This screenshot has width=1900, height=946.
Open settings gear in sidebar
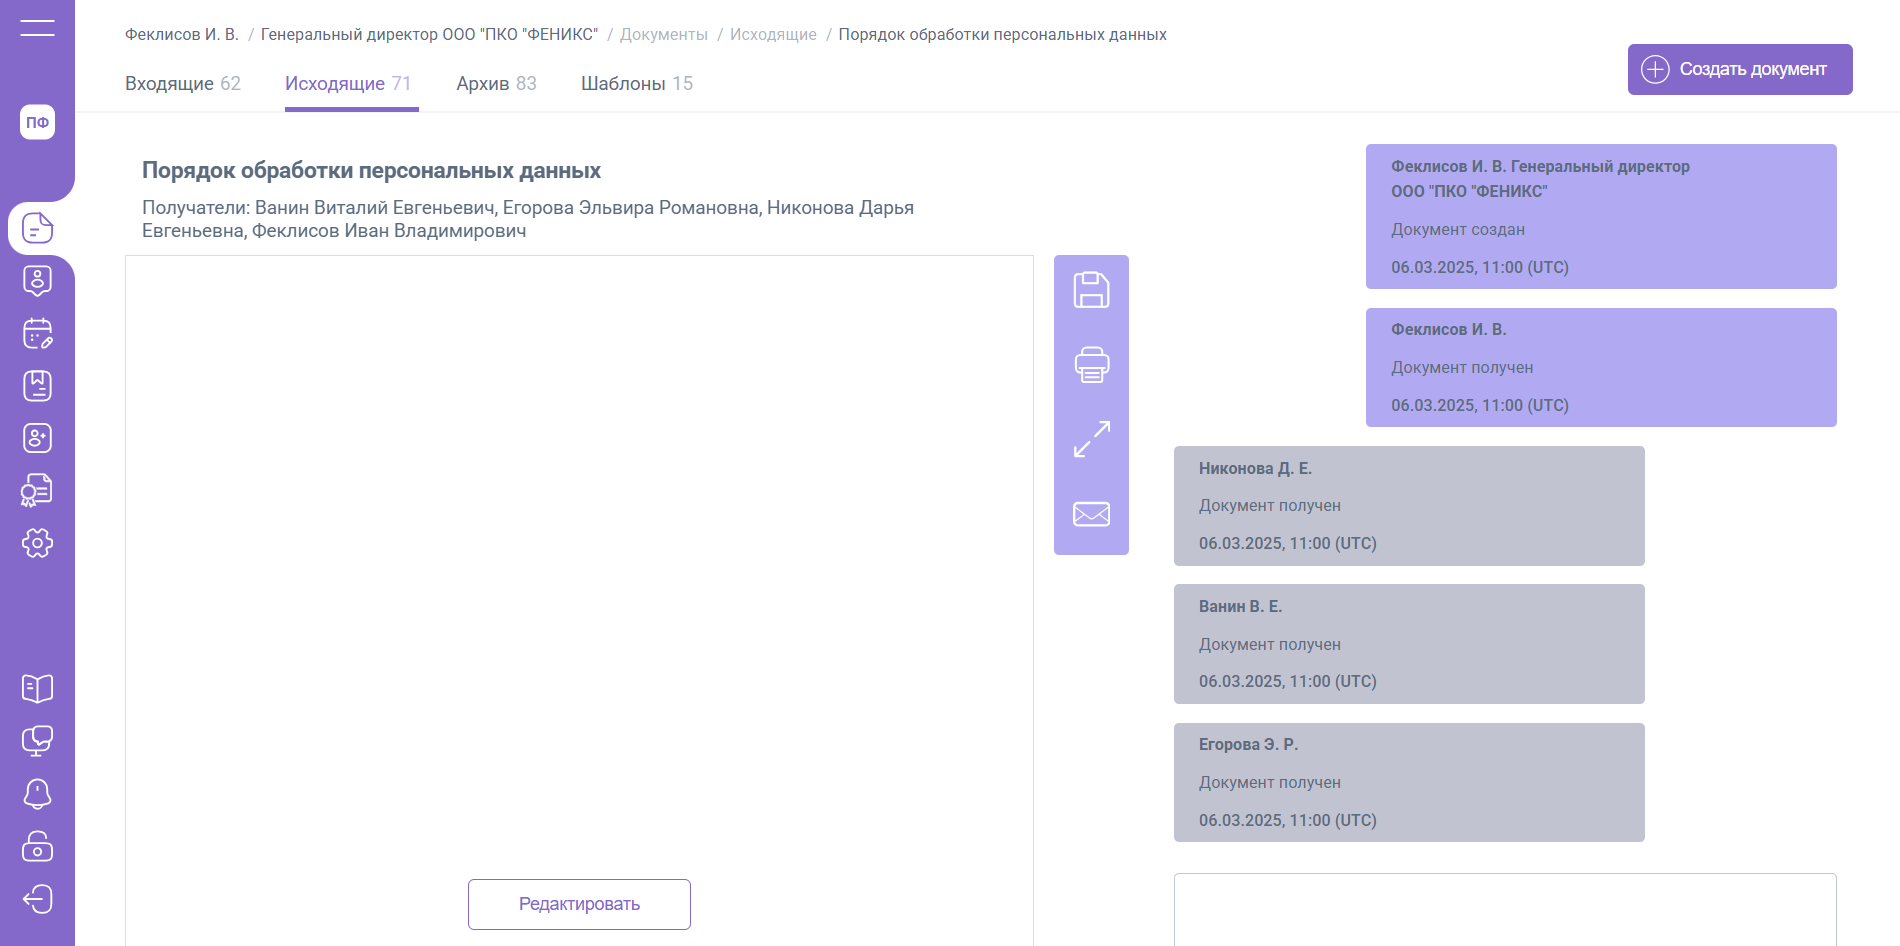37,543
